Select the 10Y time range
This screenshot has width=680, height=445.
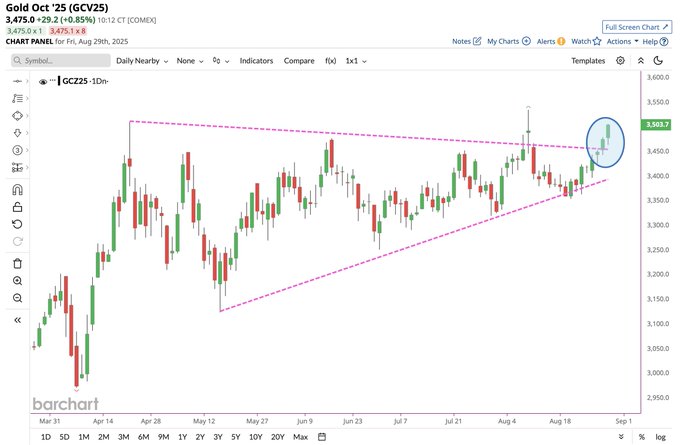[x=255, y=437]
